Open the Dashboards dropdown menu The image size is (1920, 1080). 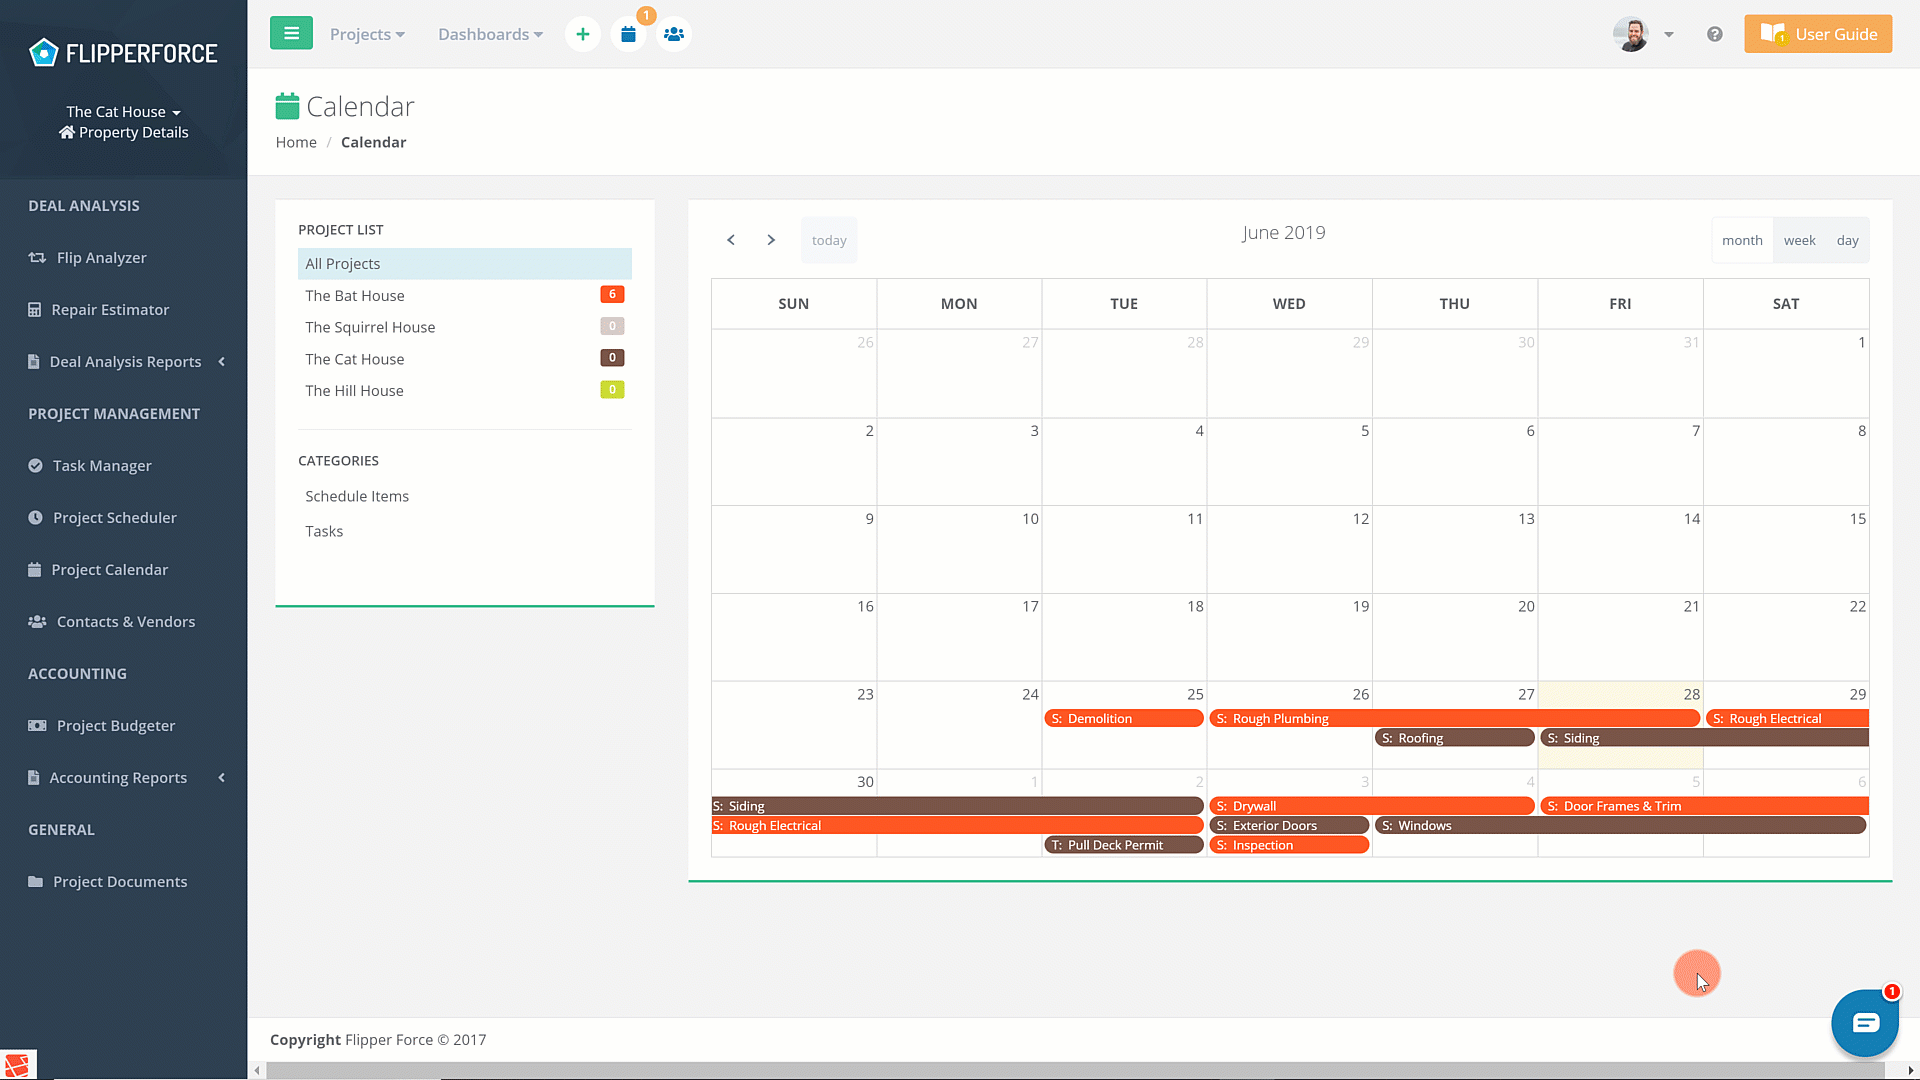tap(490, 33)
